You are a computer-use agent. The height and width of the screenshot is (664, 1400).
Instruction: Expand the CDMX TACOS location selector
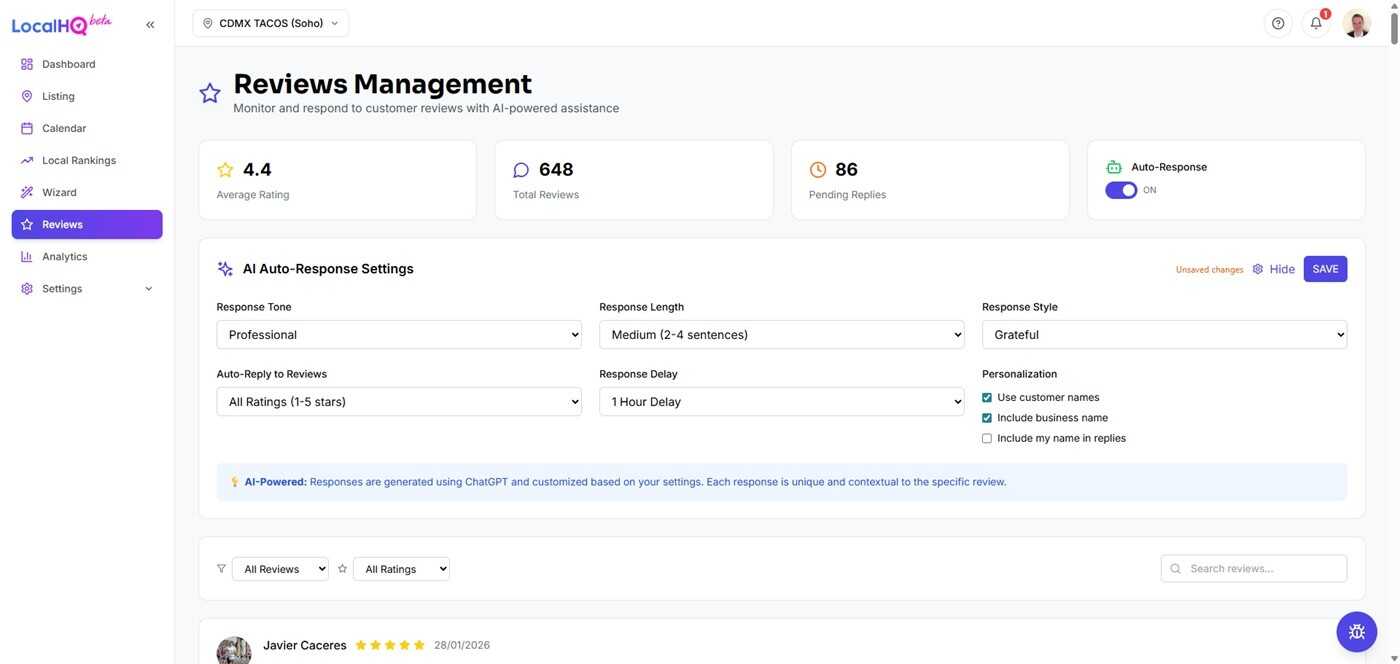[x=271, y=23]
